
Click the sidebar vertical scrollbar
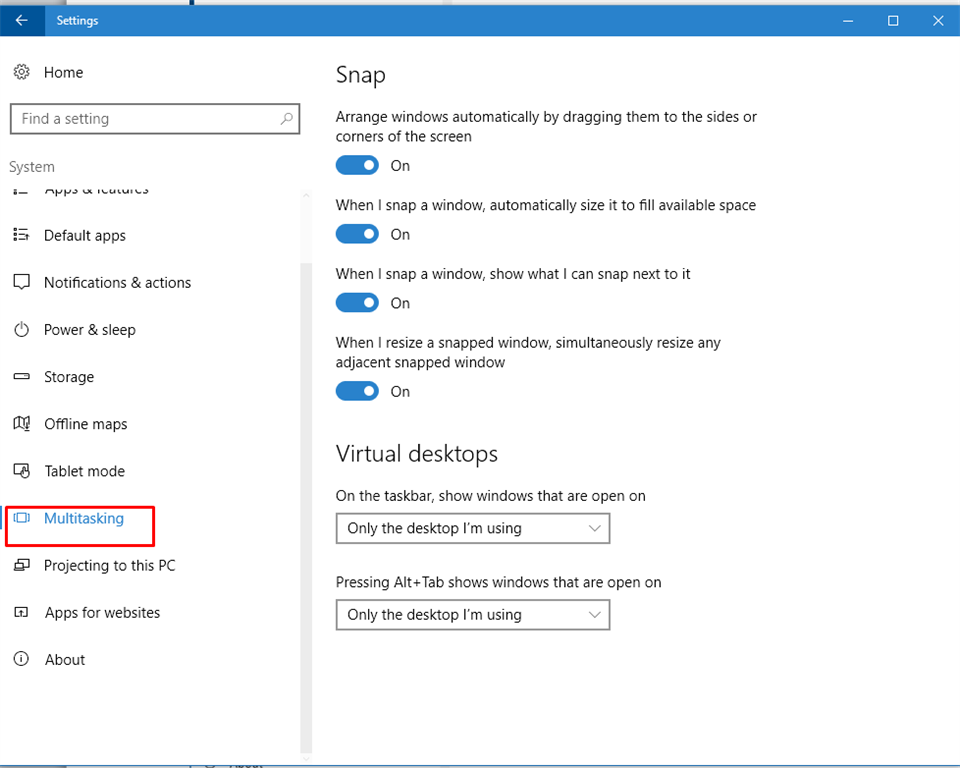(306, 508)
